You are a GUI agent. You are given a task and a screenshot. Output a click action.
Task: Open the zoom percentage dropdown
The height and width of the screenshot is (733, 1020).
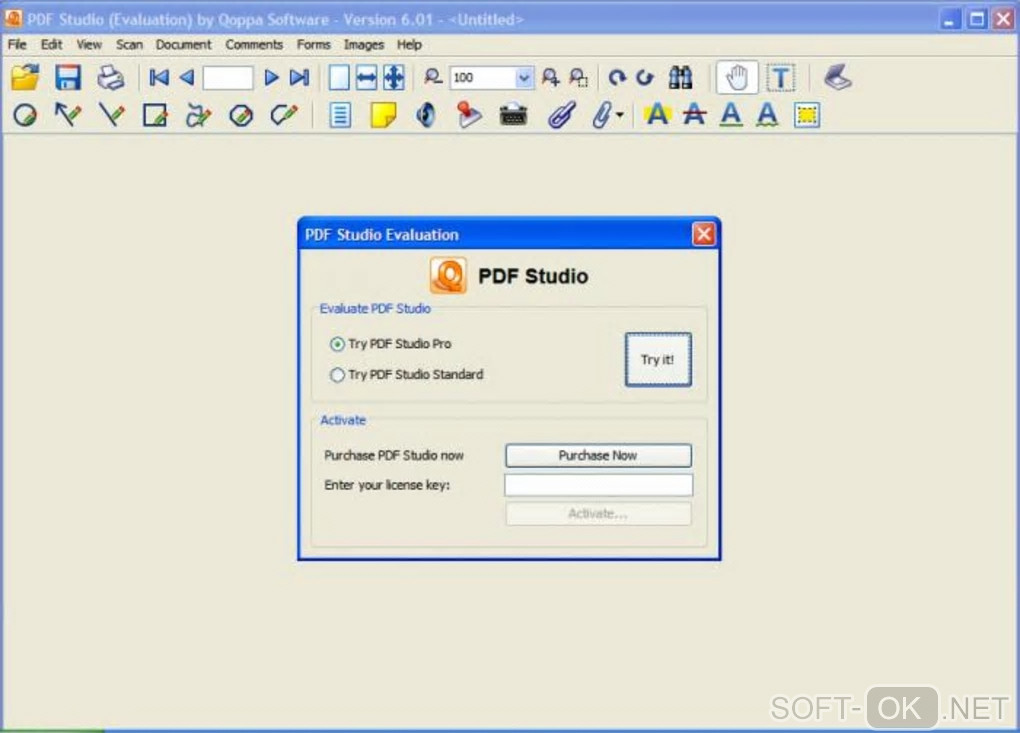click(x=524, y=78)
